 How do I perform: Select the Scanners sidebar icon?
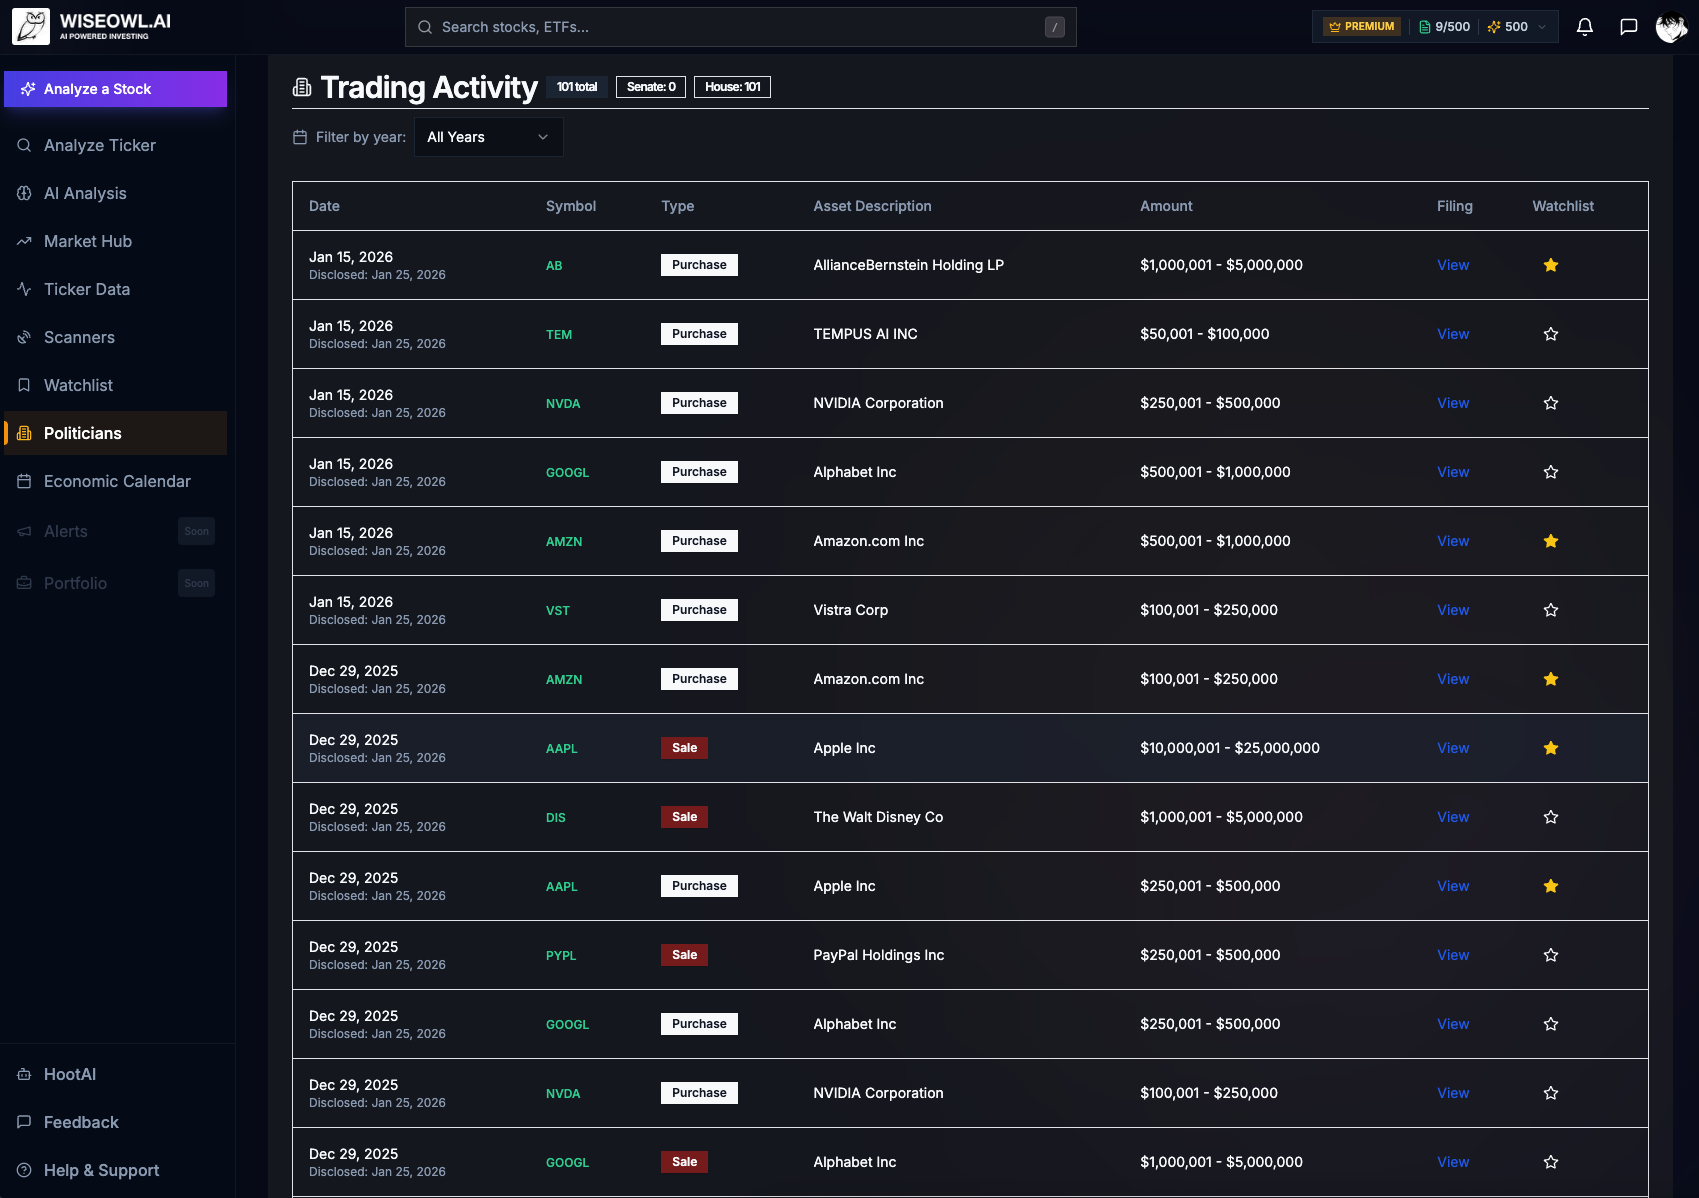(24, 337)
